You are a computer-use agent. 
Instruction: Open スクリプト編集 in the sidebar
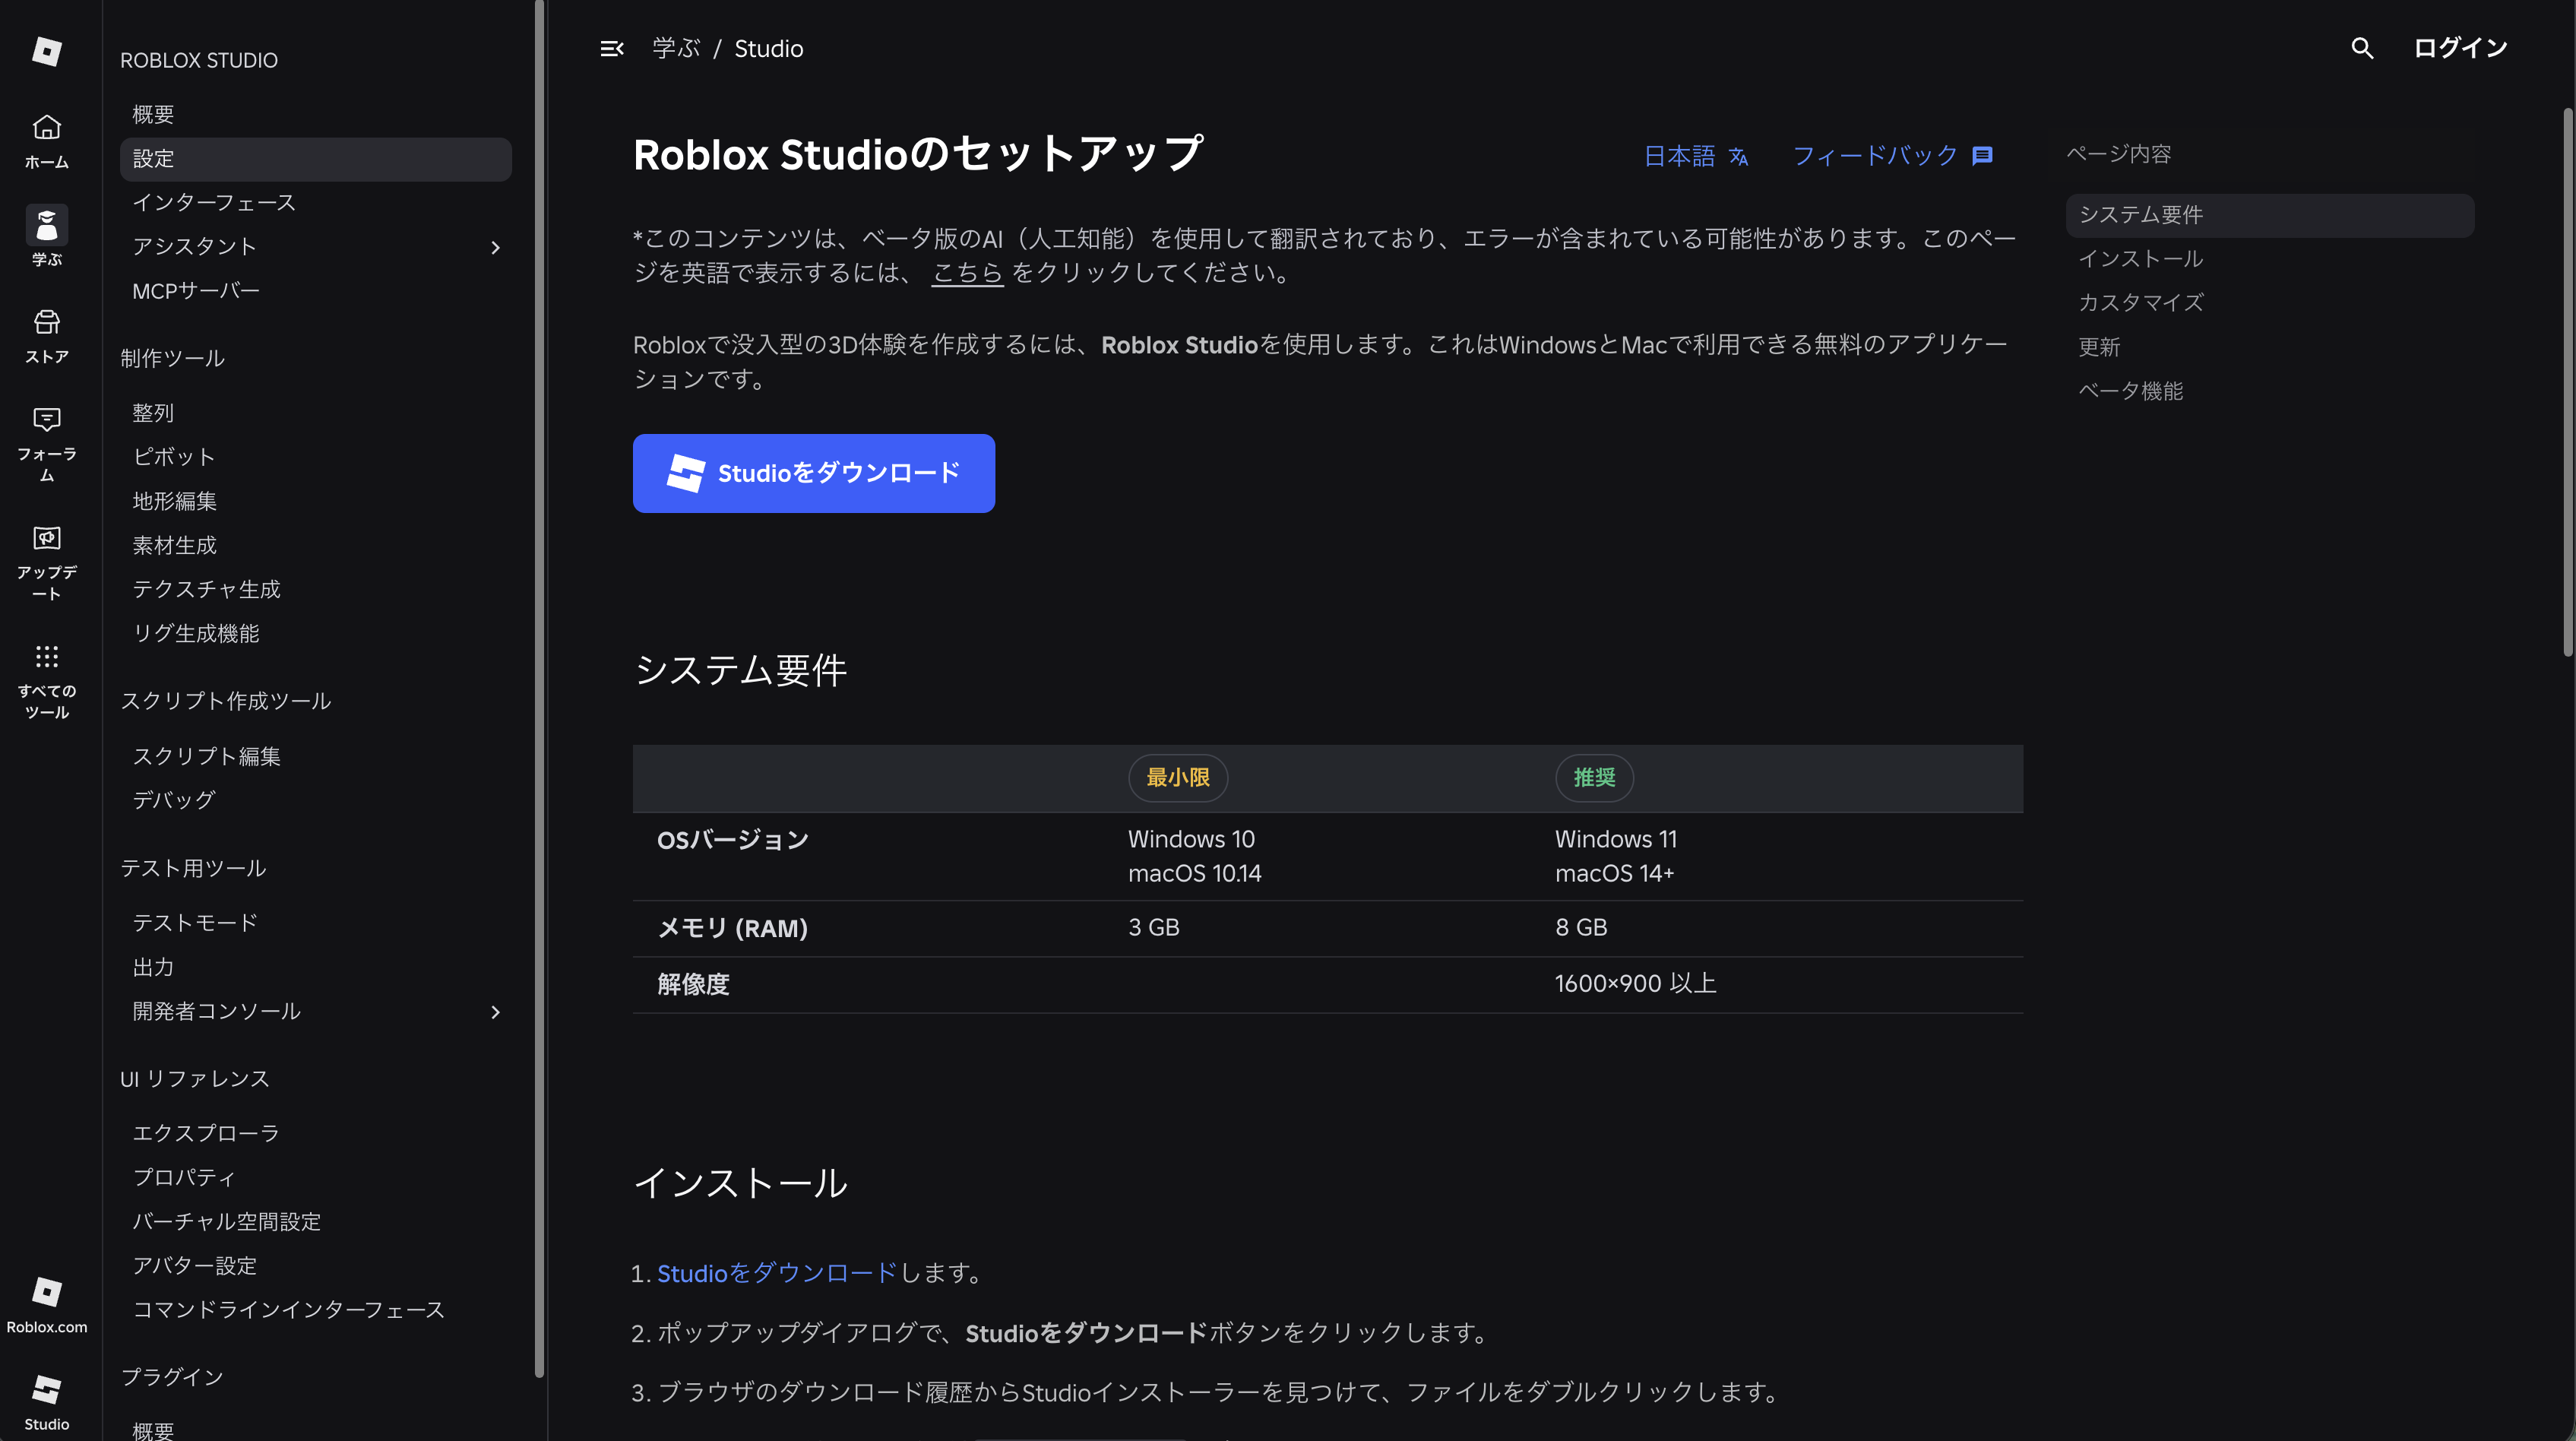click(206, 756)
